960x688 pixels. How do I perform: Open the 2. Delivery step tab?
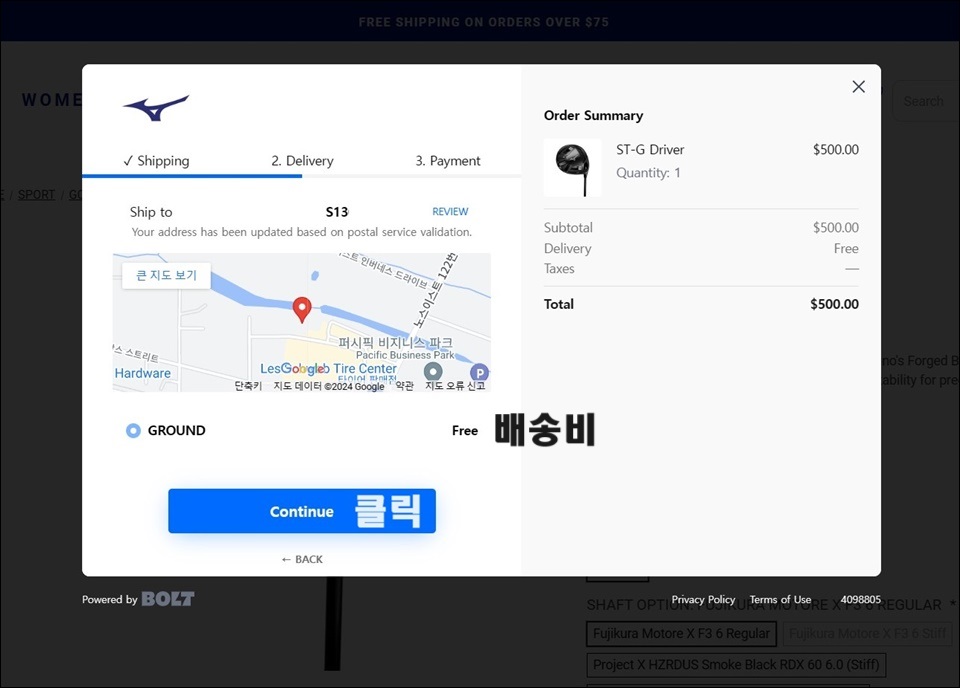pyautogui.click(x=302, y=161)
